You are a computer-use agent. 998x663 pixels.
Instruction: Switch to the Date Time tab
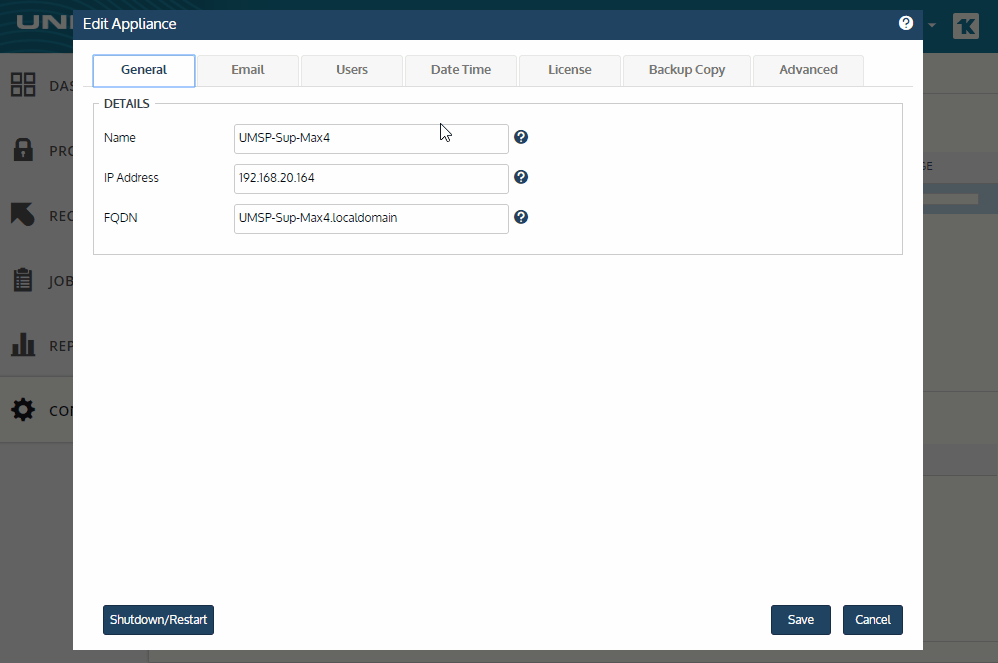coord(461,70)
